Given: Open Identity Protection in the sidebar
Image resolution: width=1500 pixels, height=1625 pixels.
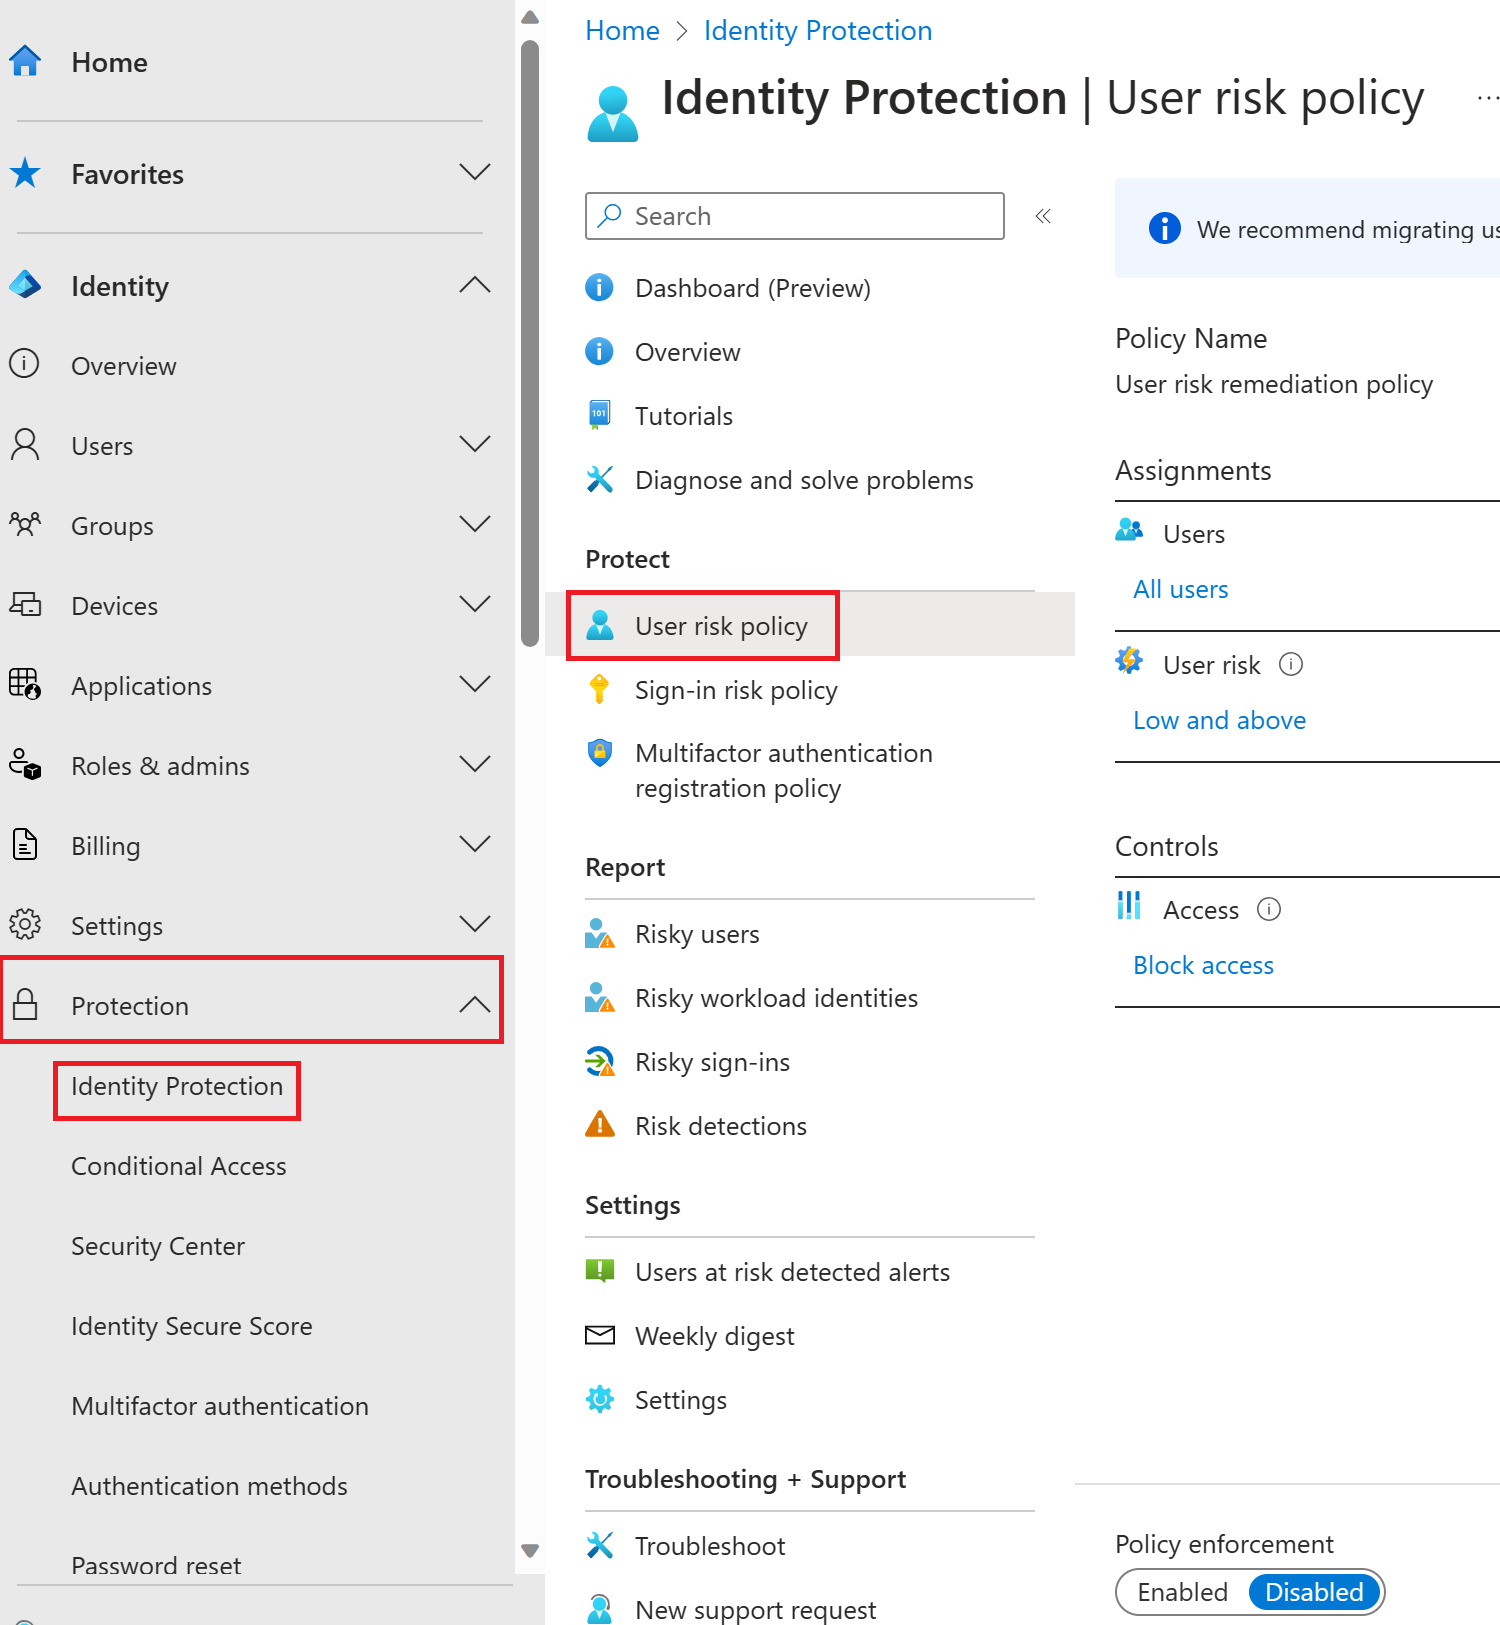Looking at the screenshot, I should click(177, 1087).
